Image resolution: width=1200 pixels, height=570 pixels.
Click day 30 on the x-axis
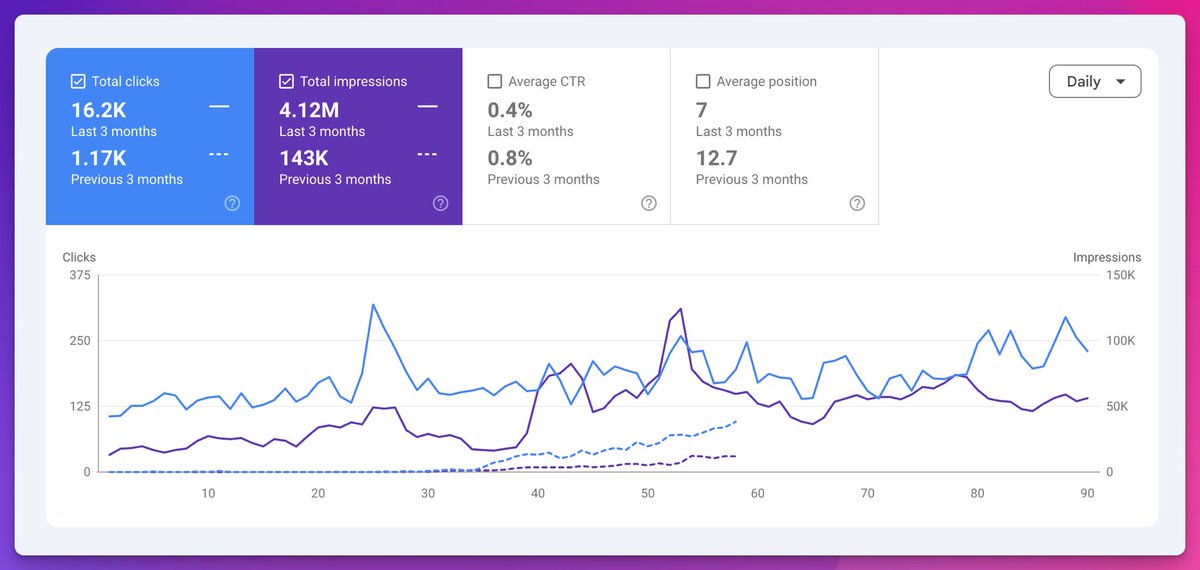428,493
